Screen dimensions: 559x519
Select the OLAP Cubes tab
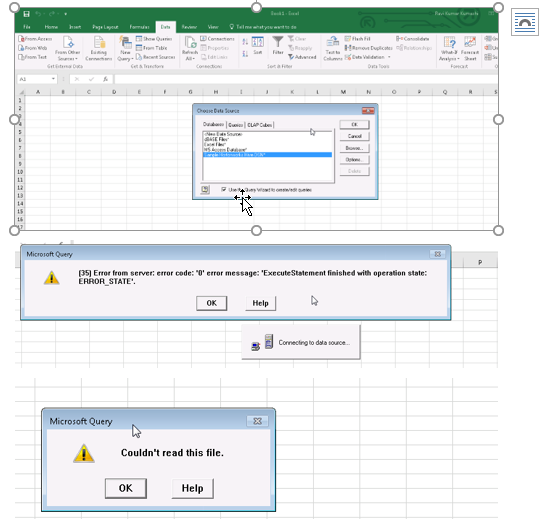260,125
